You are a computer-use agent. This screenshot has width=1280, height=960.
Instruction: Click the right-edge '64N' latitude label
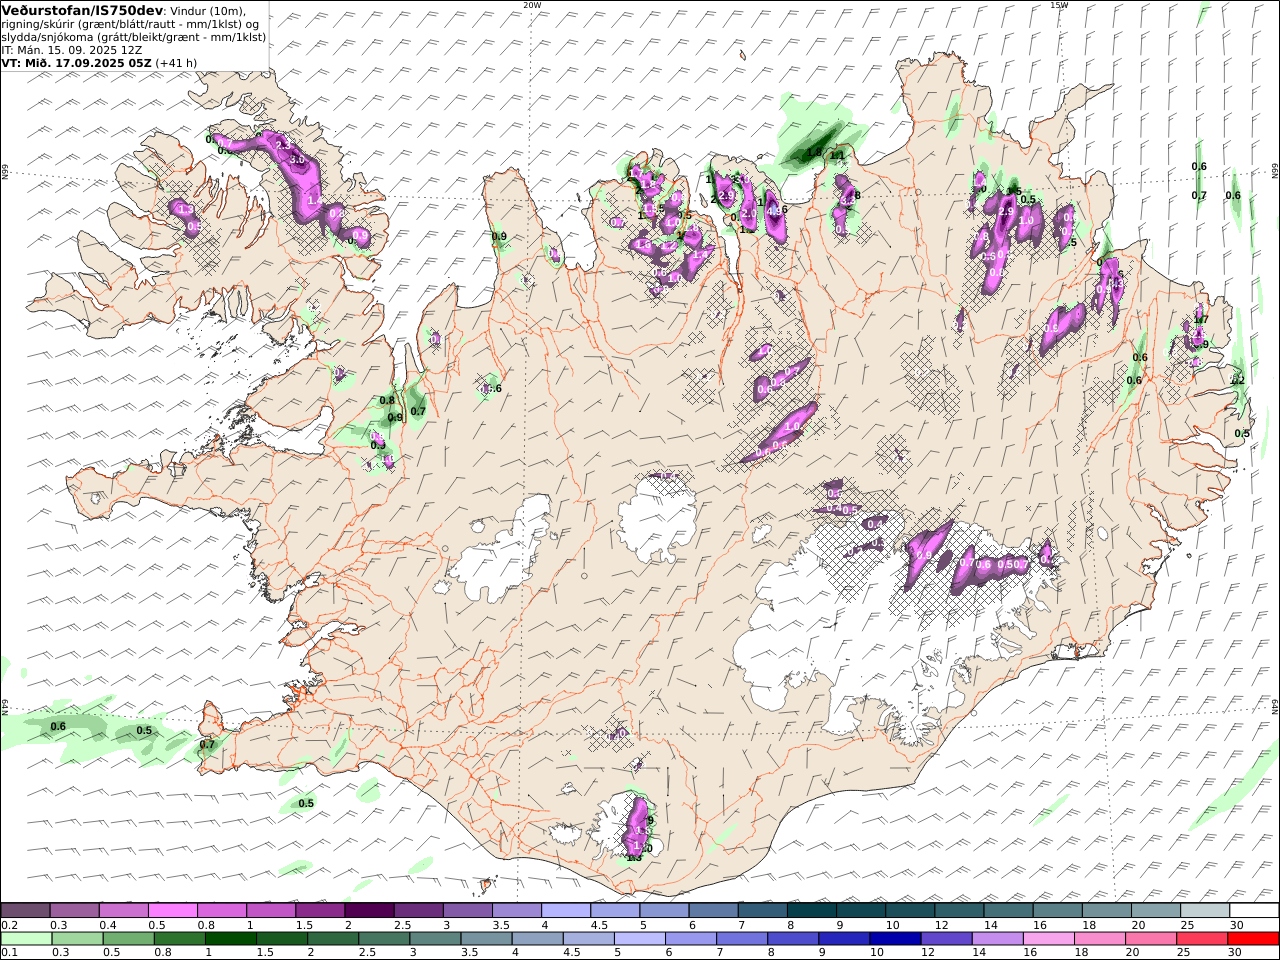(x=1275, y=708)
